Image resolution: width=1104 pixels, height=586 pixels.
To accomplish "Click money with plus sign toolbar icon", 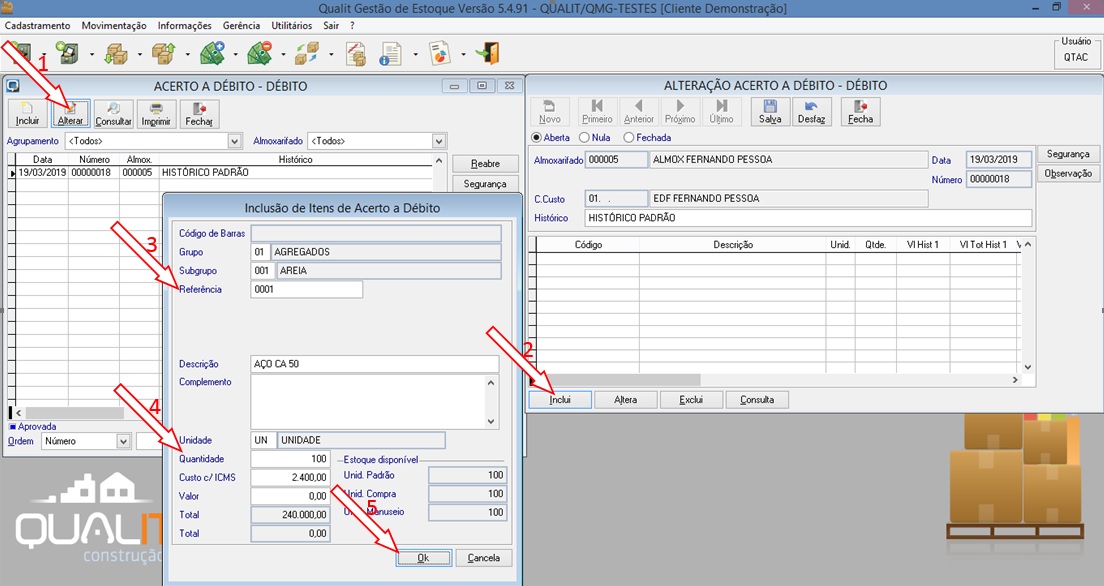I will pyautogui.click(x=212, y=54).
